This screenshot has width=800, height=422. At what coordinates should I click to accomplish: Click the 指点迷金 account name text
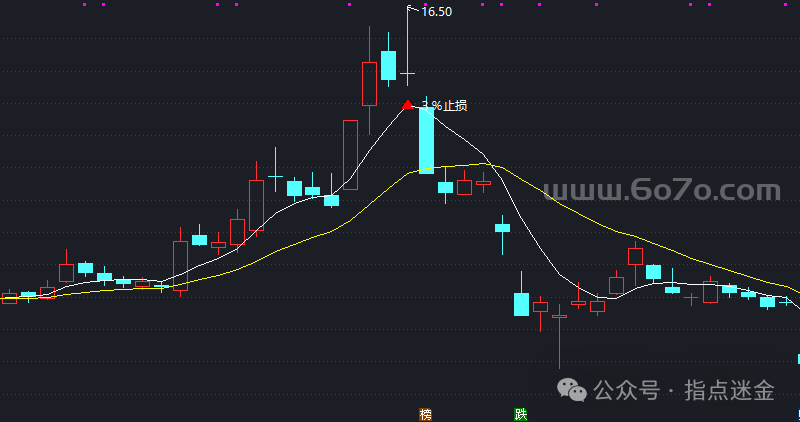click(x=729, y=391)
